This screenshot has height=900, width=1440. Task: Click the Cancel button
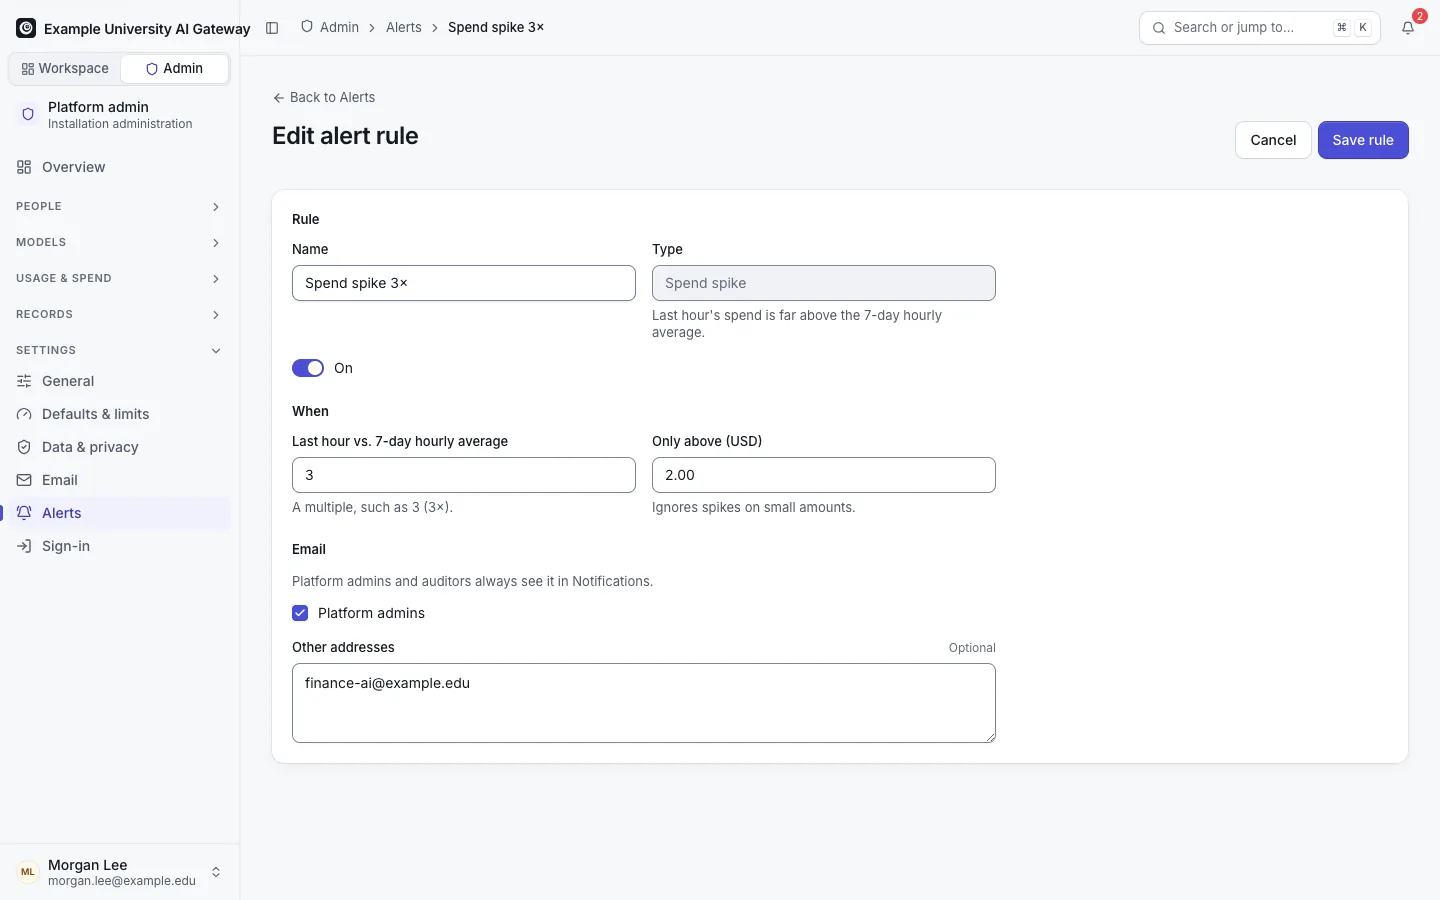click(1273, 140)
